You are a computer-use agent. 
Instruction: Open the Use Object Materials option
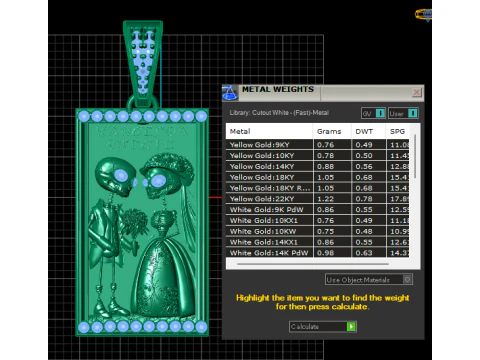pos(369,279)
